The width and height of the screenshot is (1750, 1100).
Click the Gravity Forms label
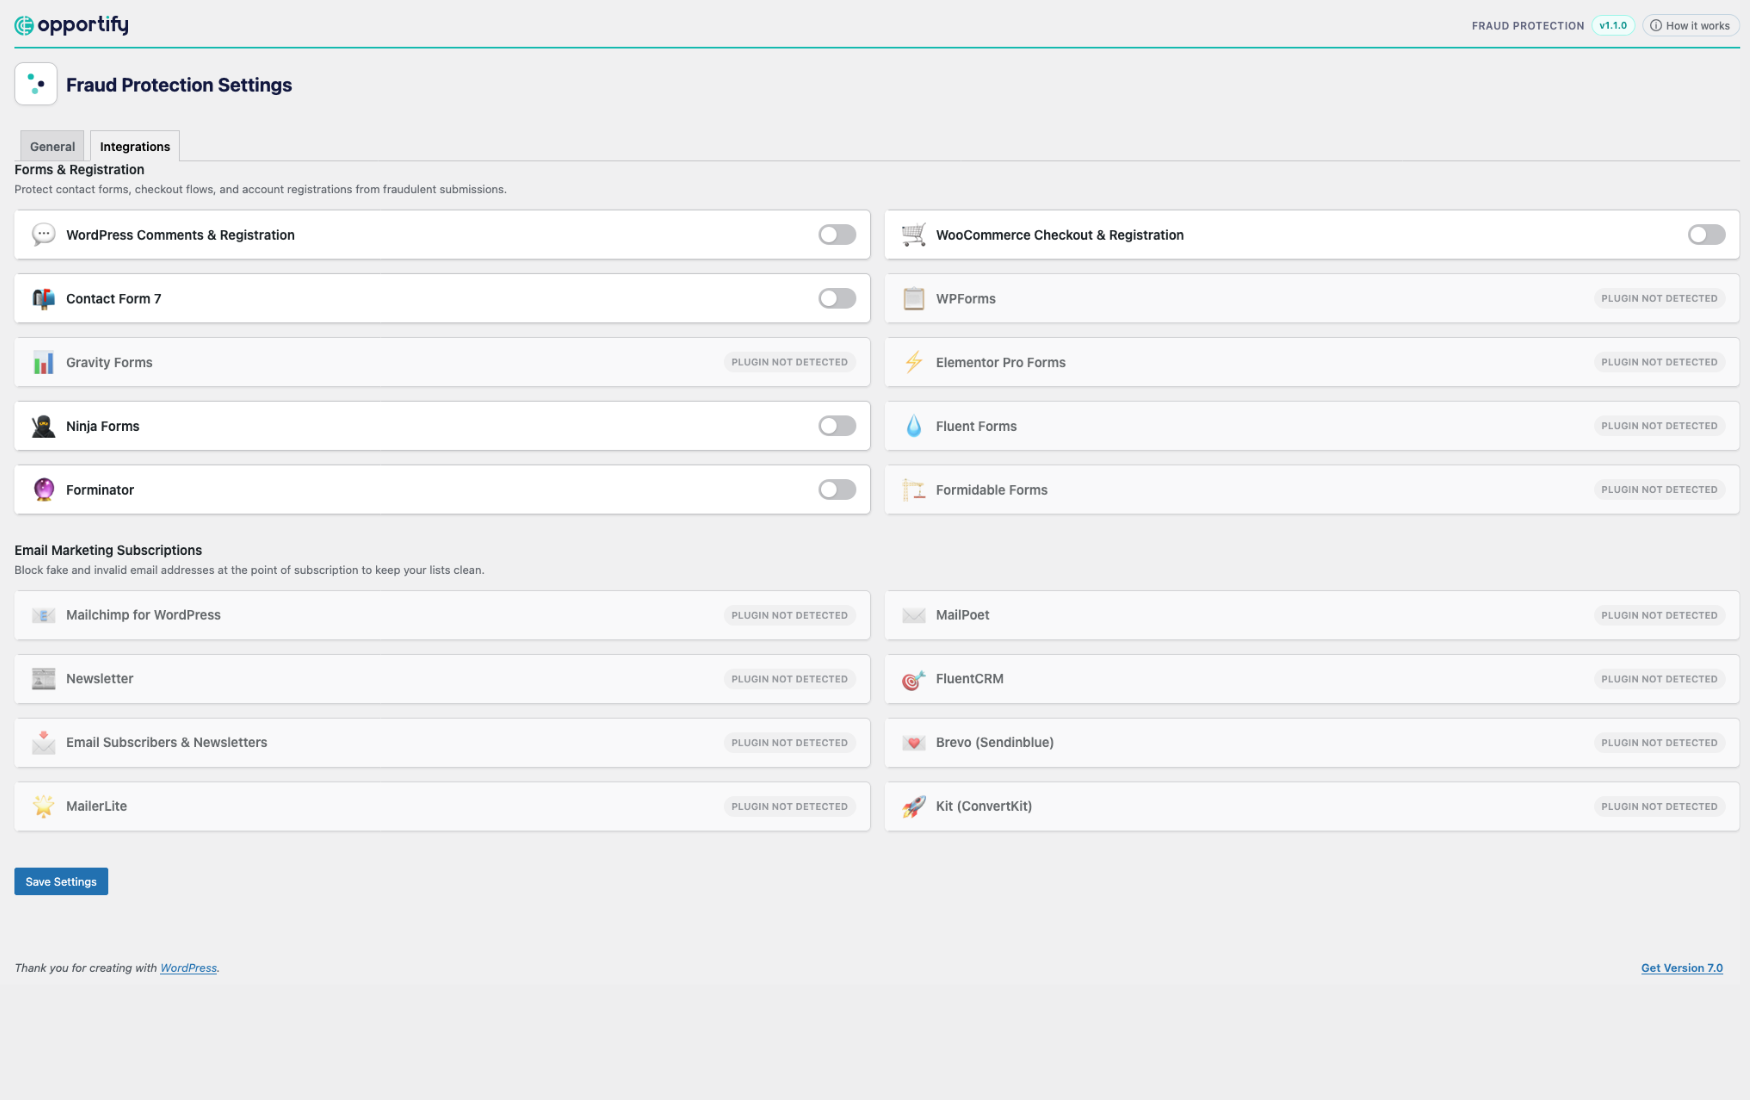[109, 362]
